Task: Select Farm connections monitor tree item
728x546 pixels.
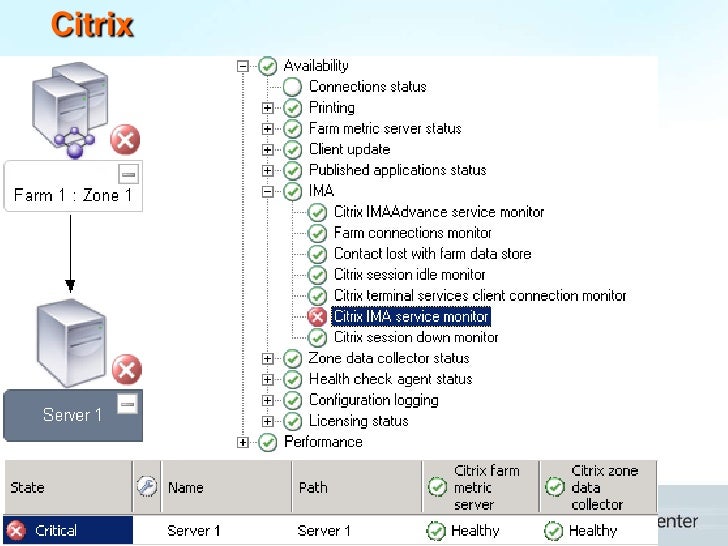Action: [x=413, y=233]
